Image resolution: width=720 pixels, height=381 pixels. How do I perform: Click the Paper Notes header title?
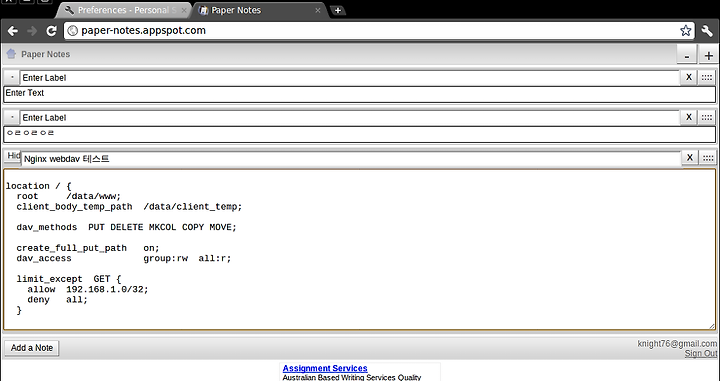click(45, 54)
